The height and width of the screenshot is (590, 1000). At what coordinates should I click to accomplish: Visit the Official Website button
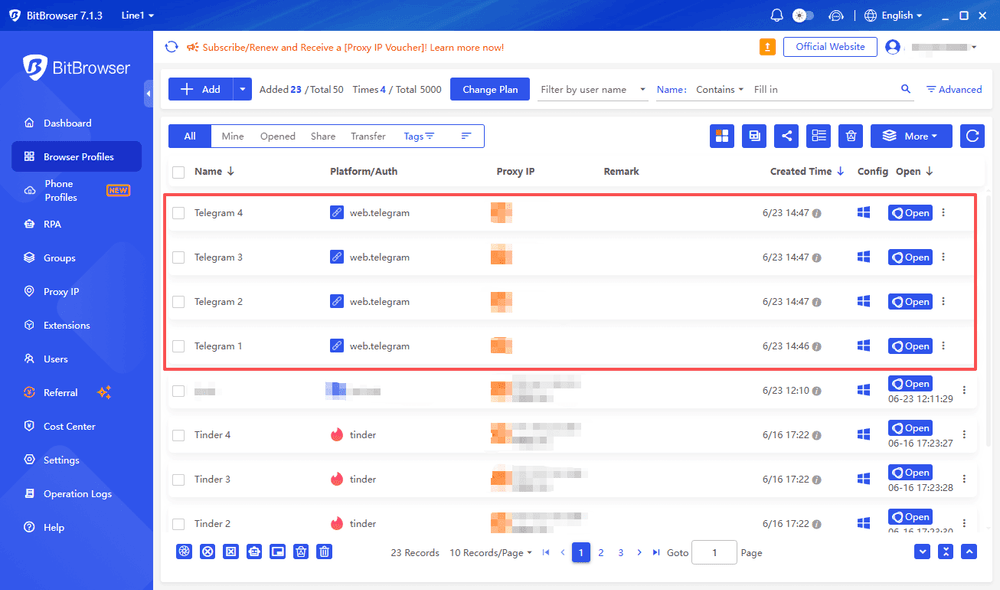pos(830,47)
